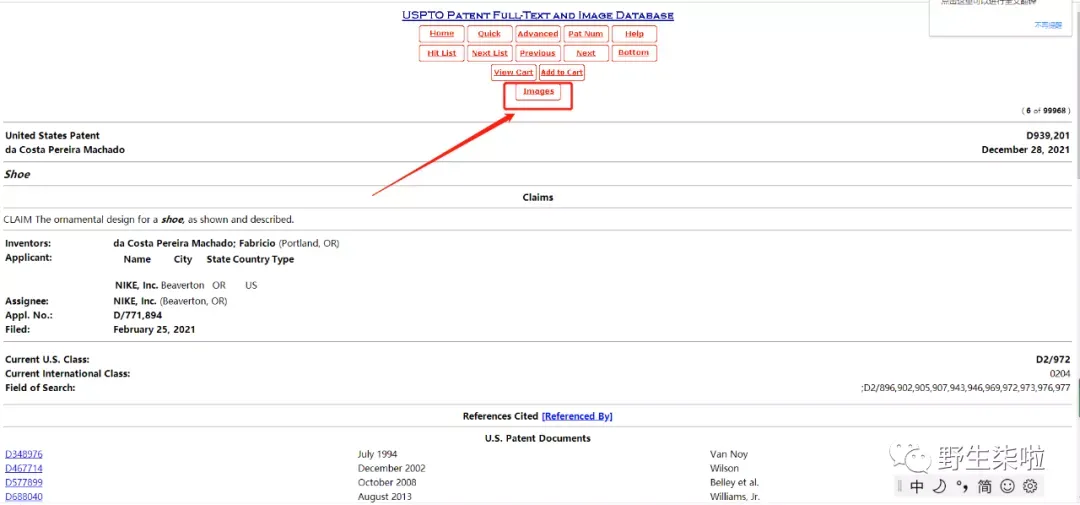Click the Wilson inventor cell

click(x=724, y=468)
